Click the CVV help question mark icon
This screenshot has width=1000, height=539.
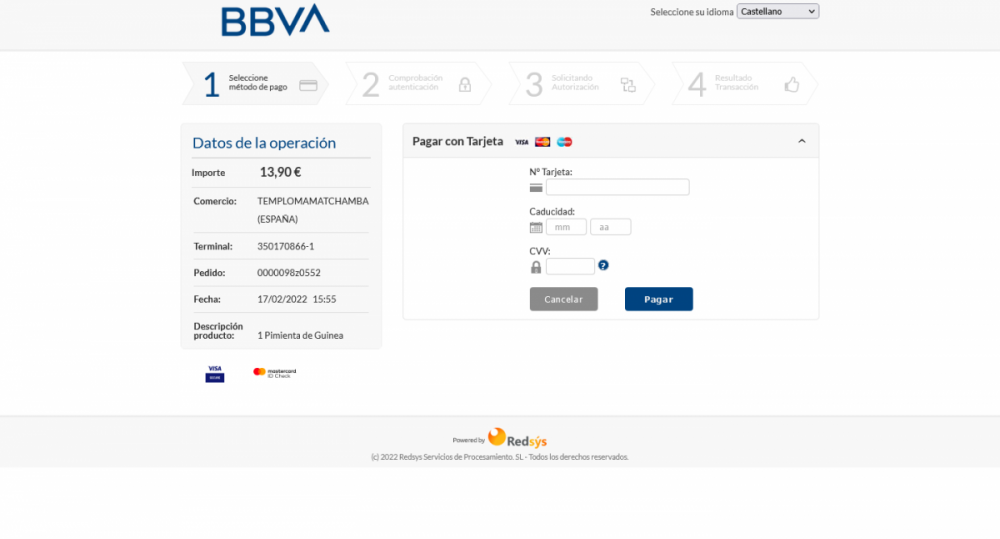tap(603, 266)
